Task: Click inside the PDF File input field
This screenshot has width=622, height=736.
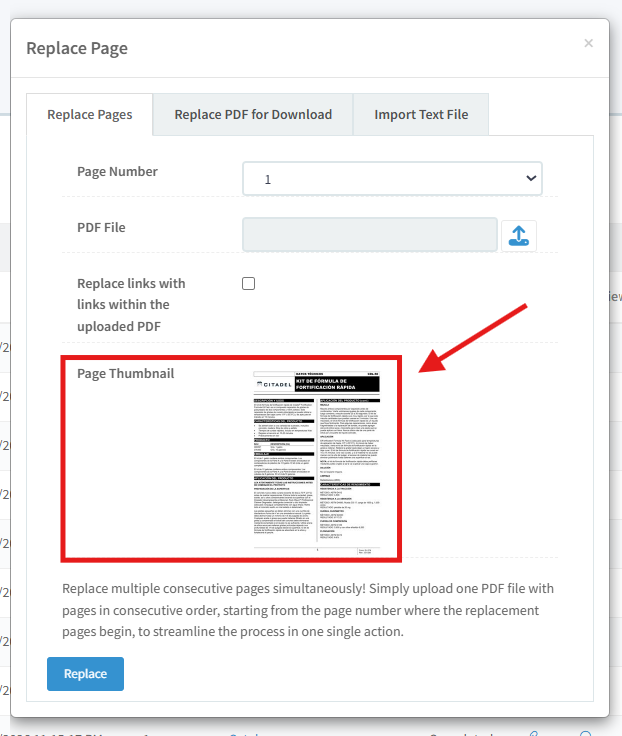Action: point(370,236)
